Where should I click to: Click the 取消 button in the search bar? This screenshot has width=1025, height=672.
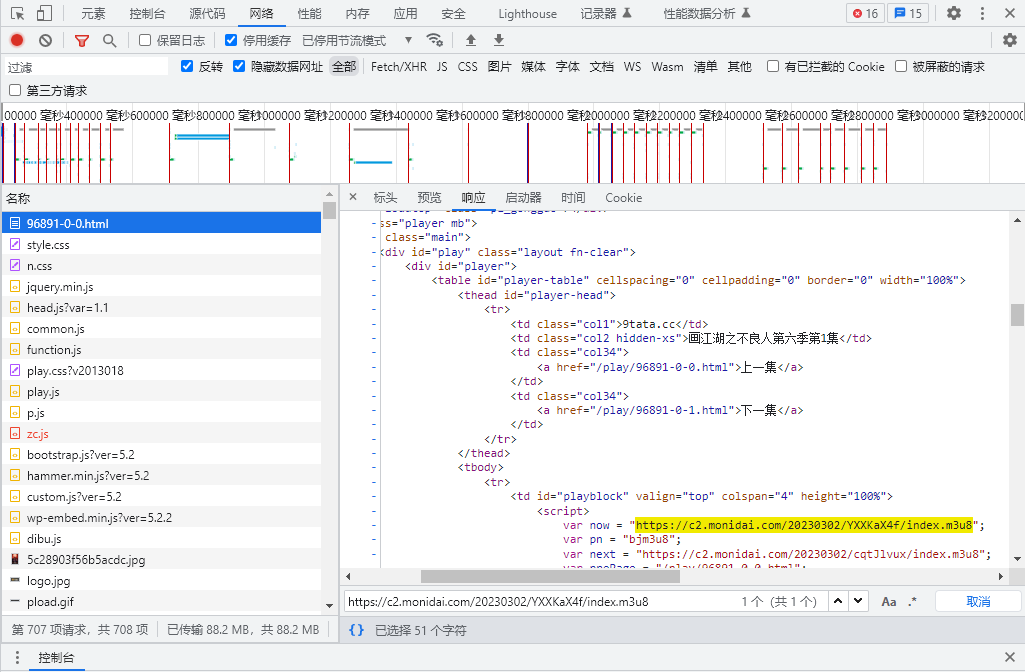[x=977, y=601]
